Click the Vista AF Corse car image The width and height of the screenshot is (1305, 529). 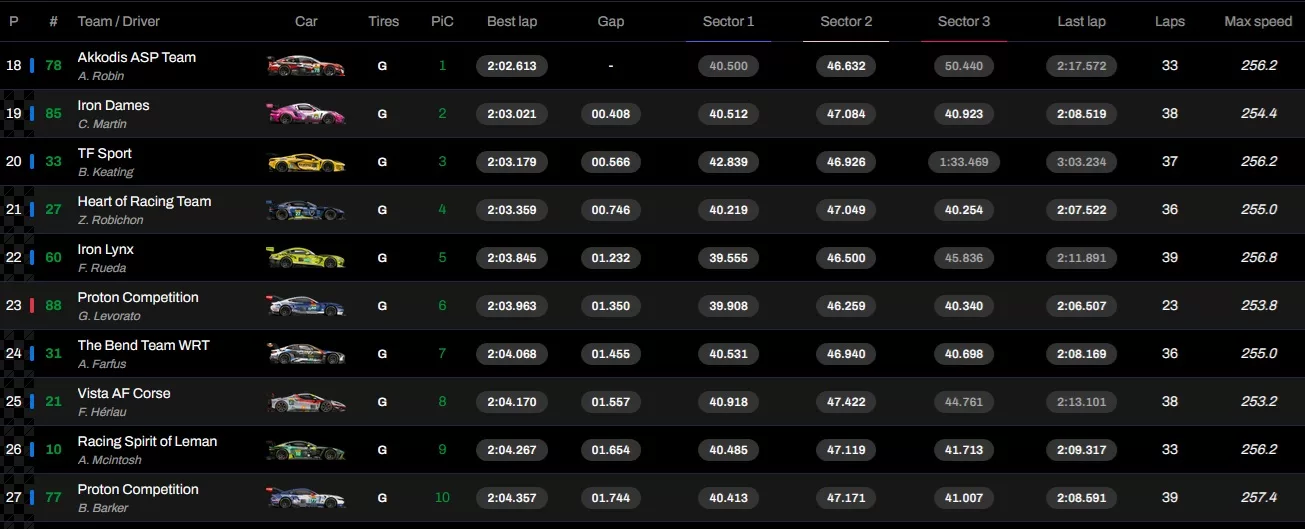306,402
